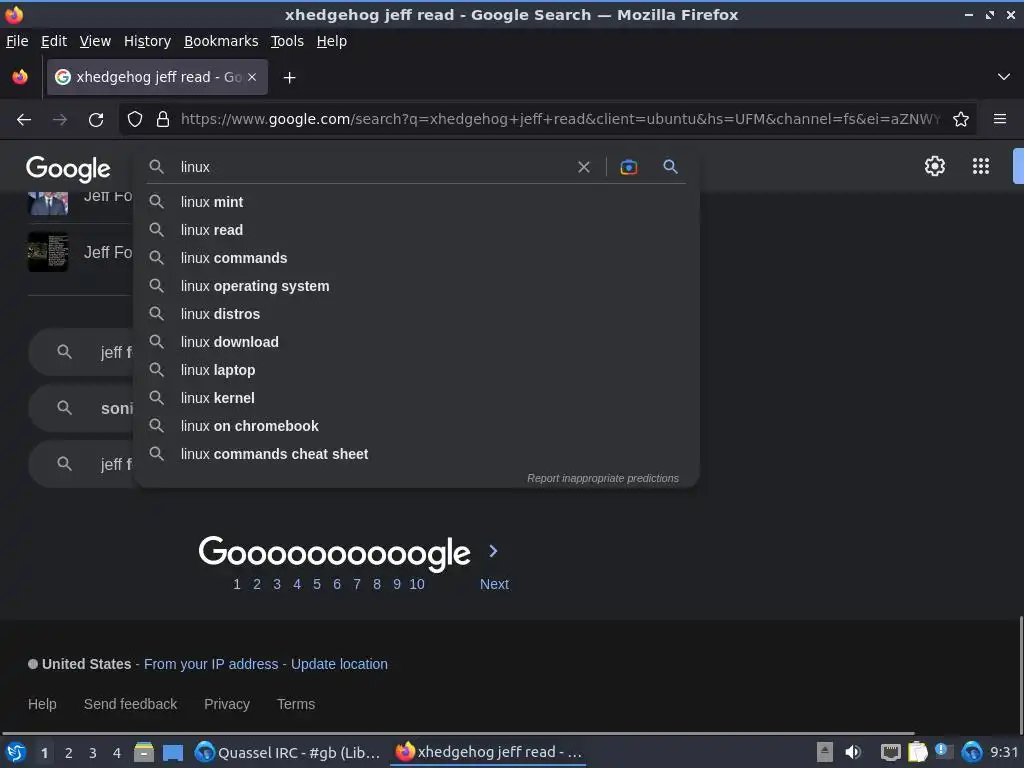Bookmark this page with the star icon
Screen dimensions: 1024x768
point(961,120)
